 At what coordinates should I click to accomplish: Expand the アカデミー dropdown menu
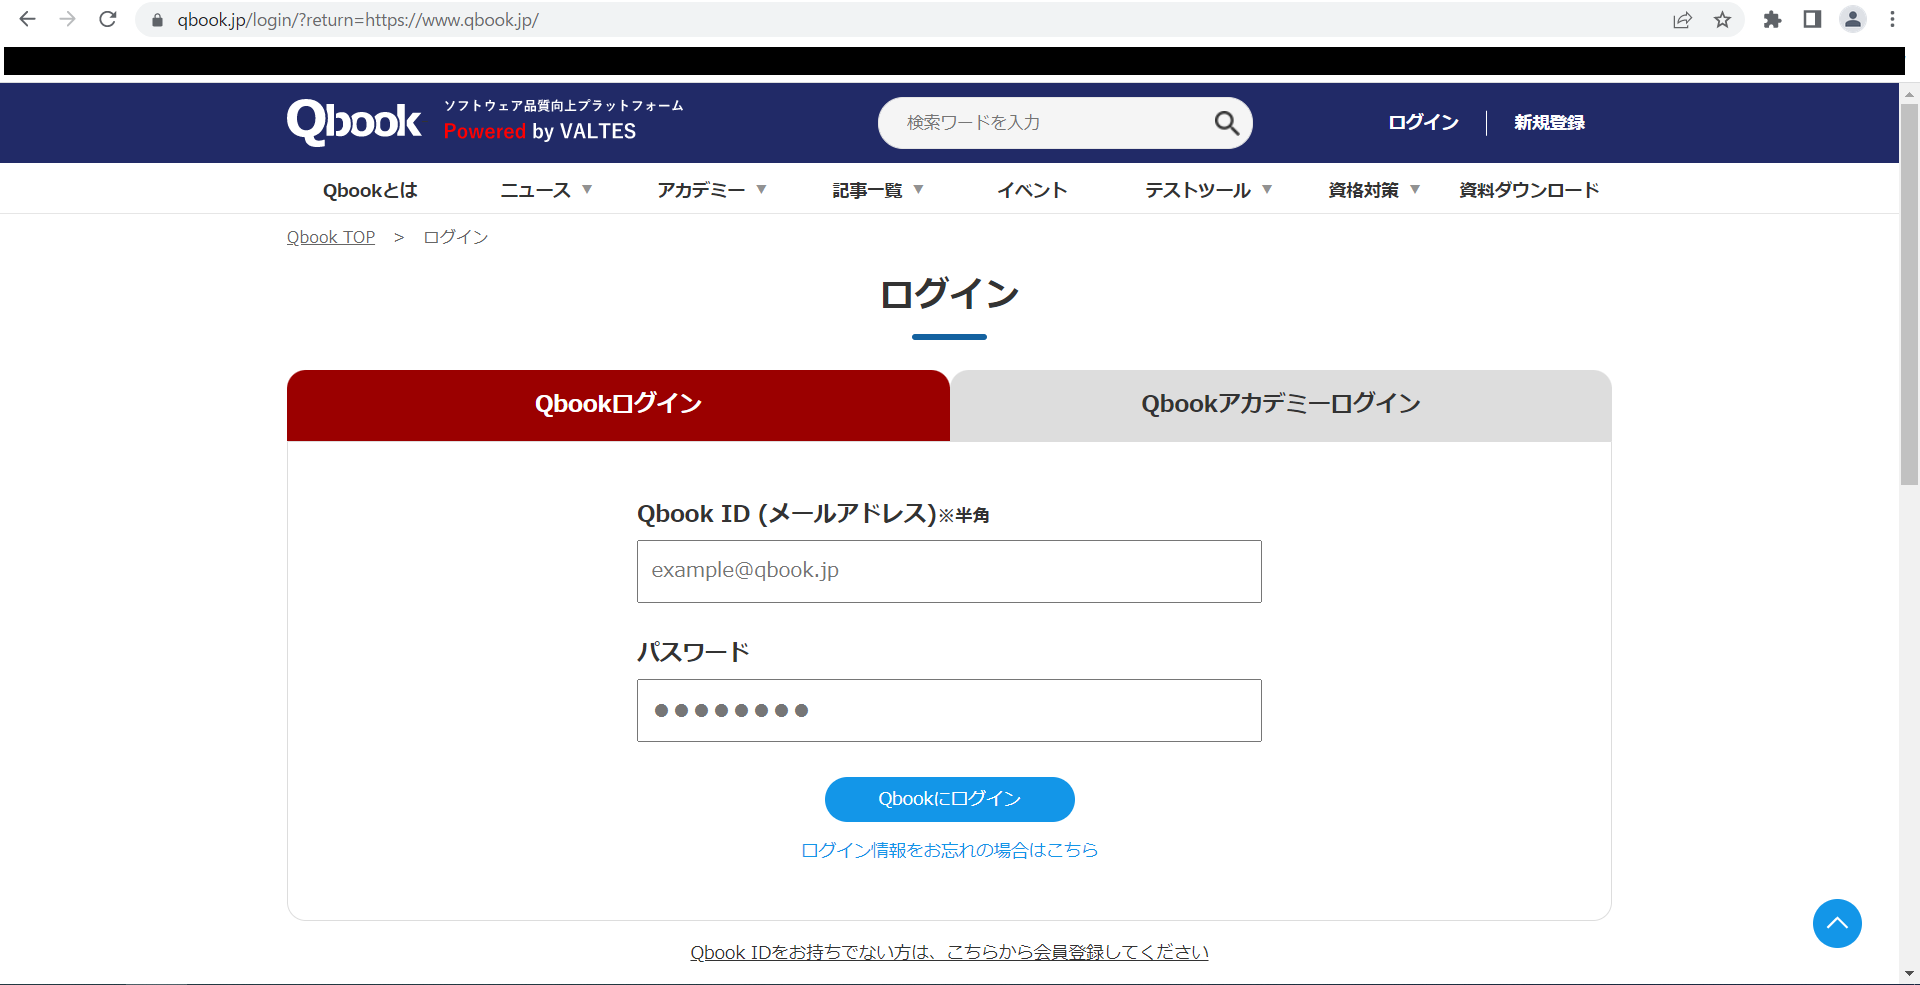711,190
